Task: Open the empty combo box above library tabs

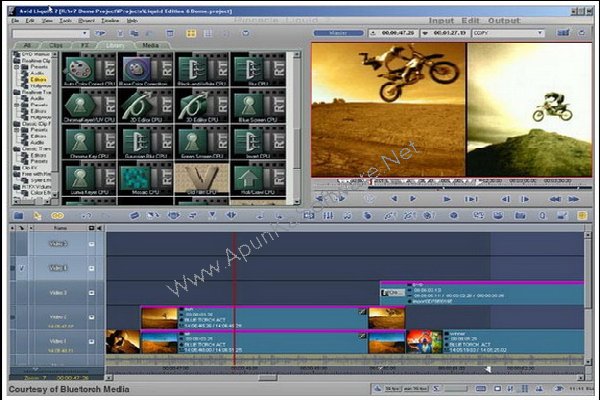Action: (51, 34)
